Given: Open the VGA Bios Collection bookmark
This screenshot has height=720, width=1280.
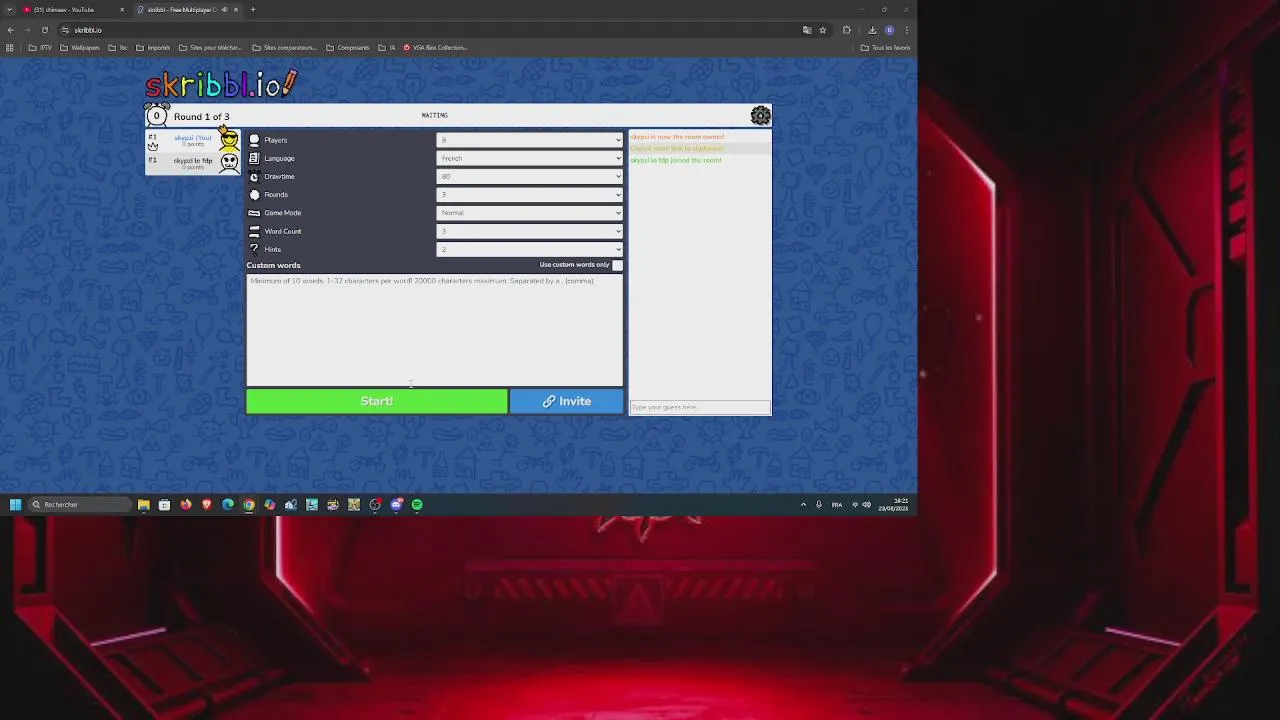Looking at the screenshot, I should click(435, 47).
